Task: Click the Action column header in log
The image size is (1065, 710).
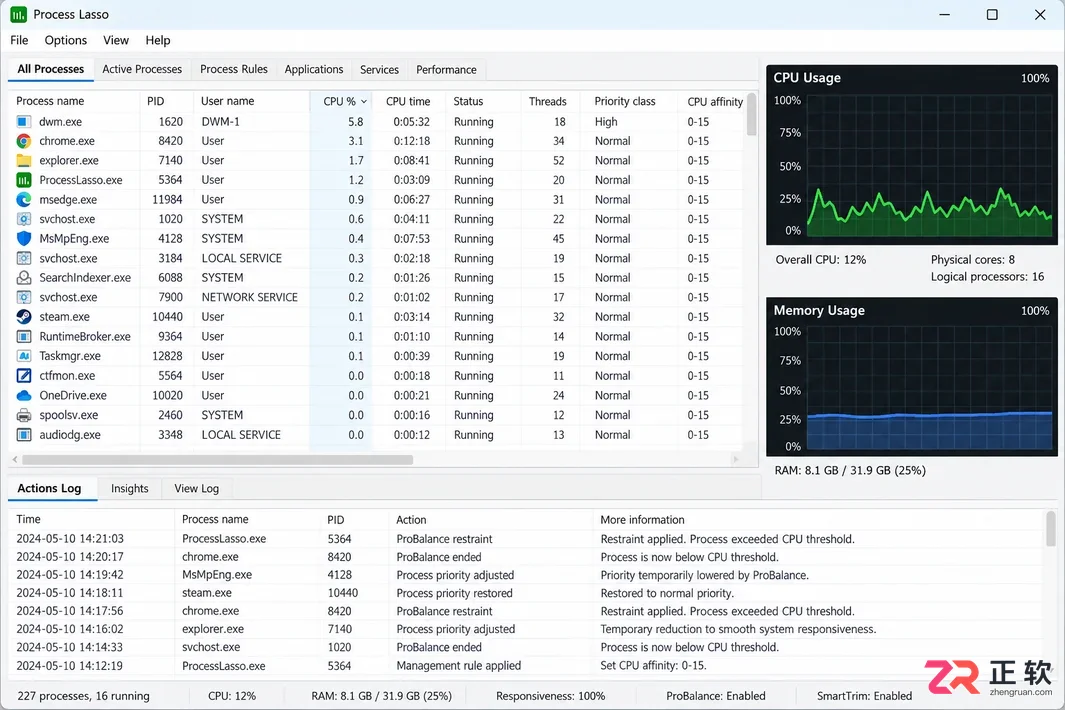Action: [x=491, y=520]
